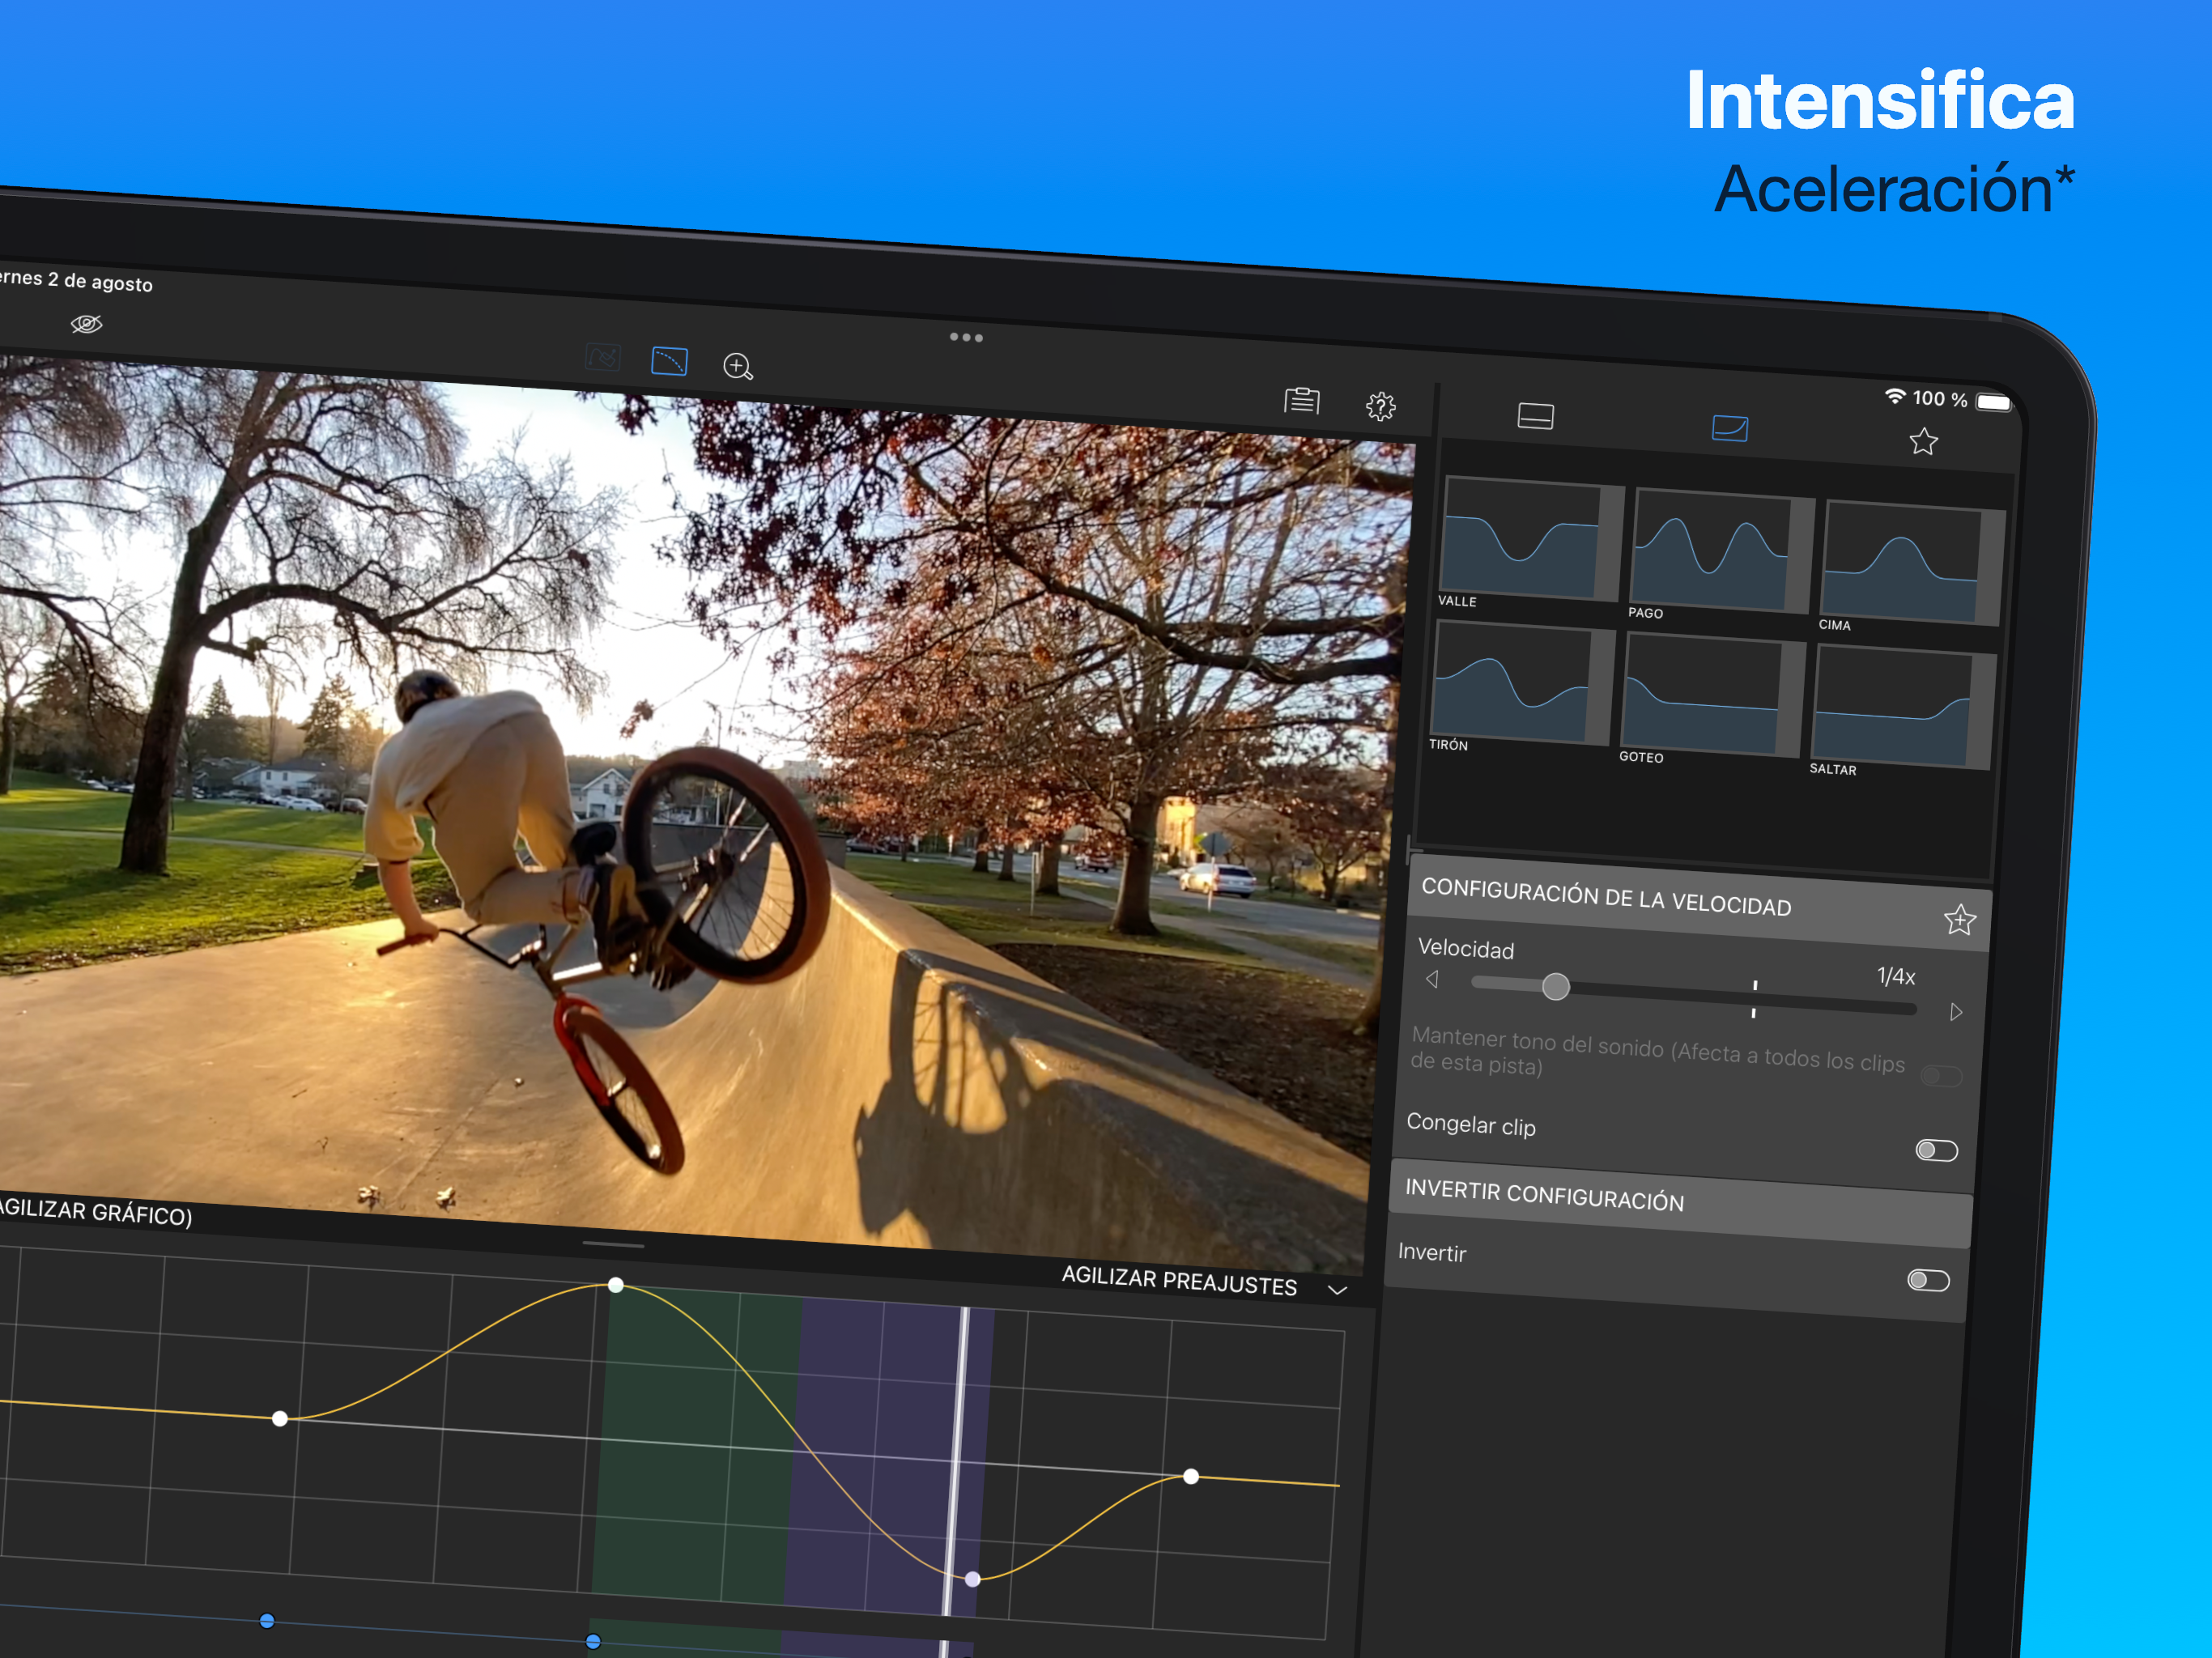
Task: Click the right arrow to increase Velocidad
Action: click(1955, 1013)
